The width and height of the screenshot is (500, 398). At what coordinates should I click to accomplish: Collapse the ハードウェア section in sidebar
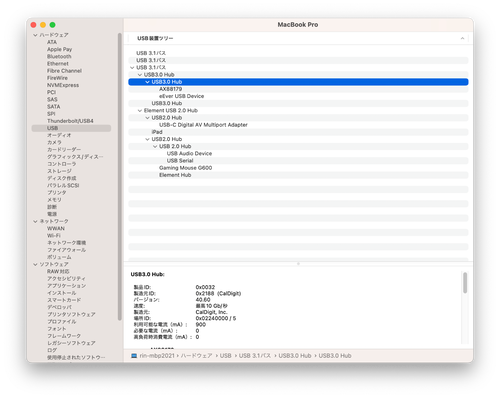coord(35,35)
